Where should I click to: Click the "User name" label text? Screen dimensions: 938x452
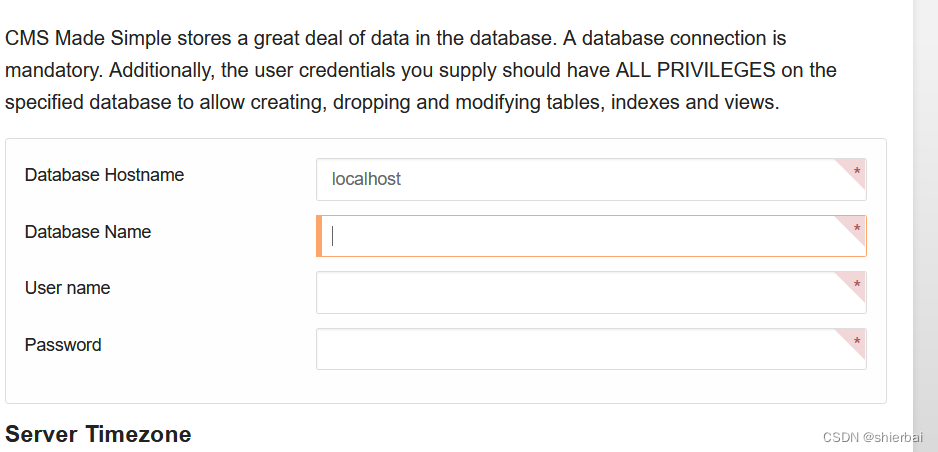click(x=67, y=288)
